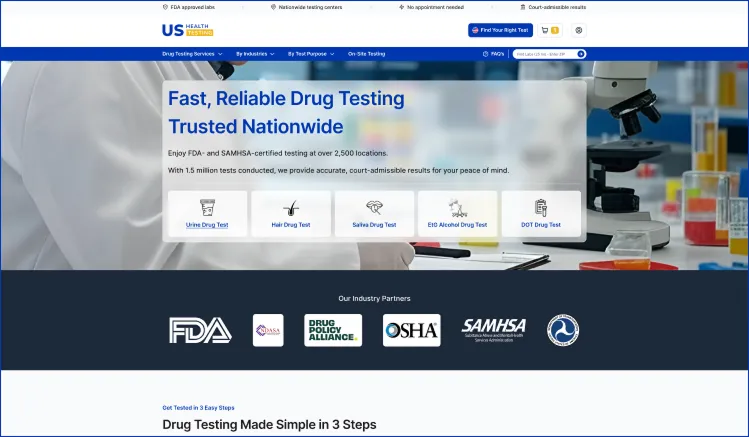Click the OSHA partner logo

(411, 330)
